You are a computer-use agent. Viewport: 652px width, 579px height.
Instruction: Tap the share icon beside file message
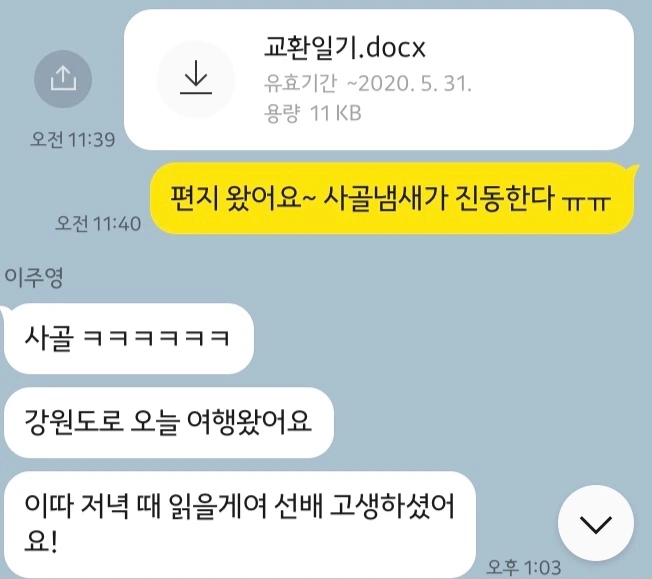pos(63,79)
